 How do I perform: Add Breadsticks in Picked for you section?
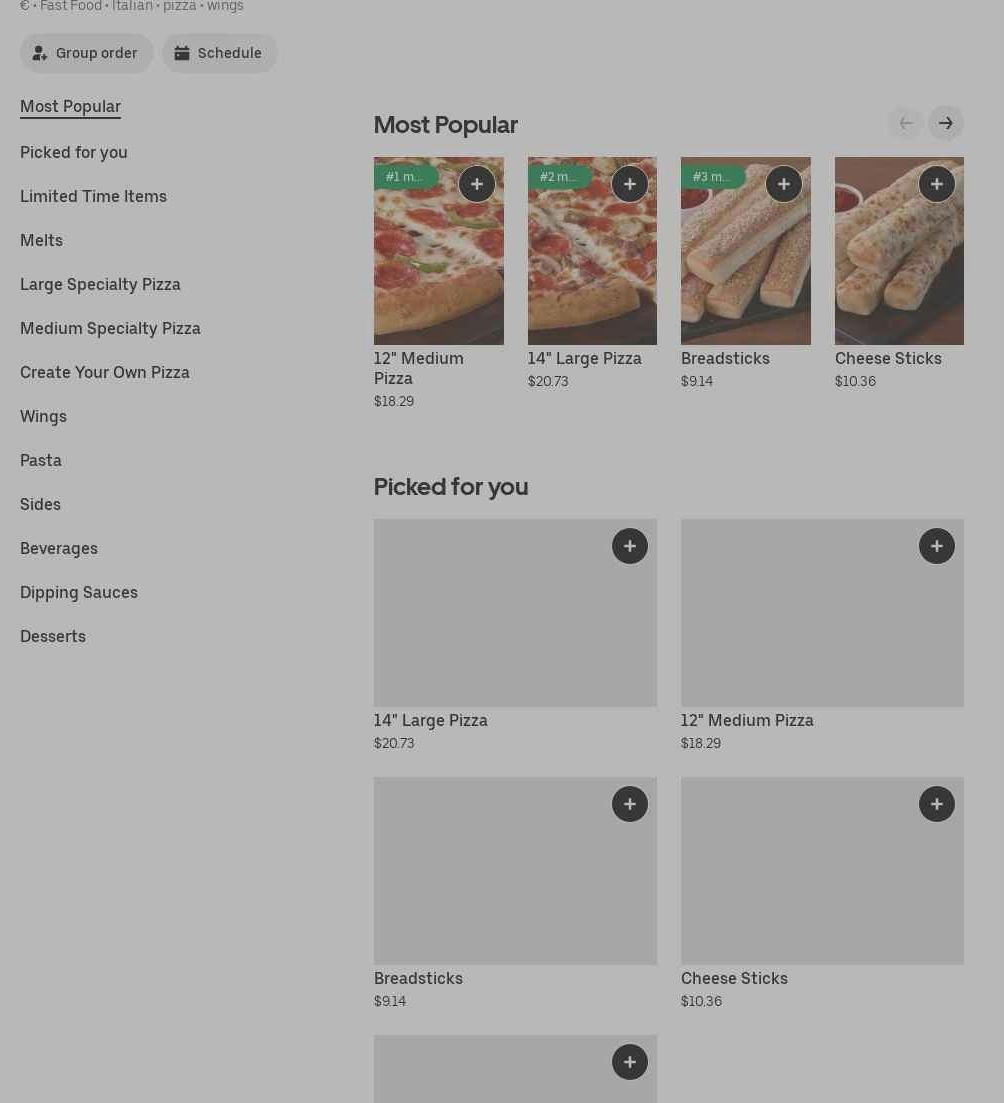[629, 804]
